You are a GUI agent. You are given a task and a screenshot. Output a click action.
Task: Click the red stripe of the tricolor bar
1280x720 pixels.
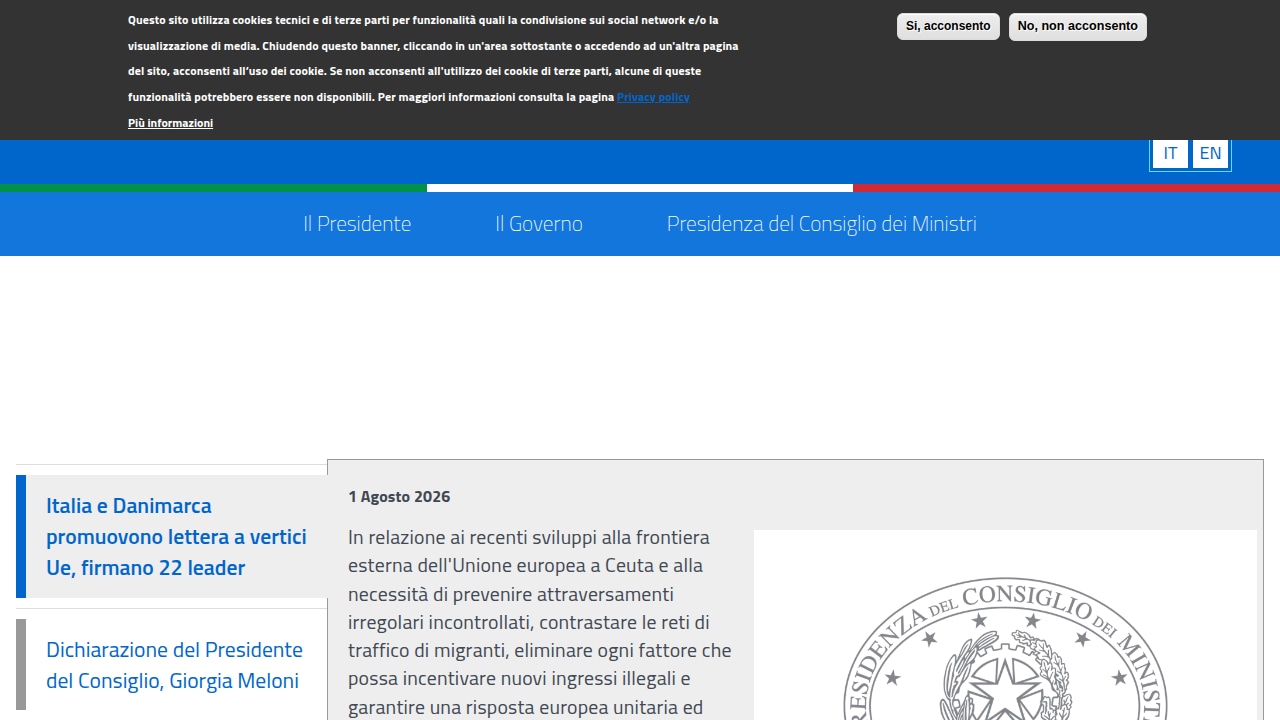click(x=1066, y=188)
